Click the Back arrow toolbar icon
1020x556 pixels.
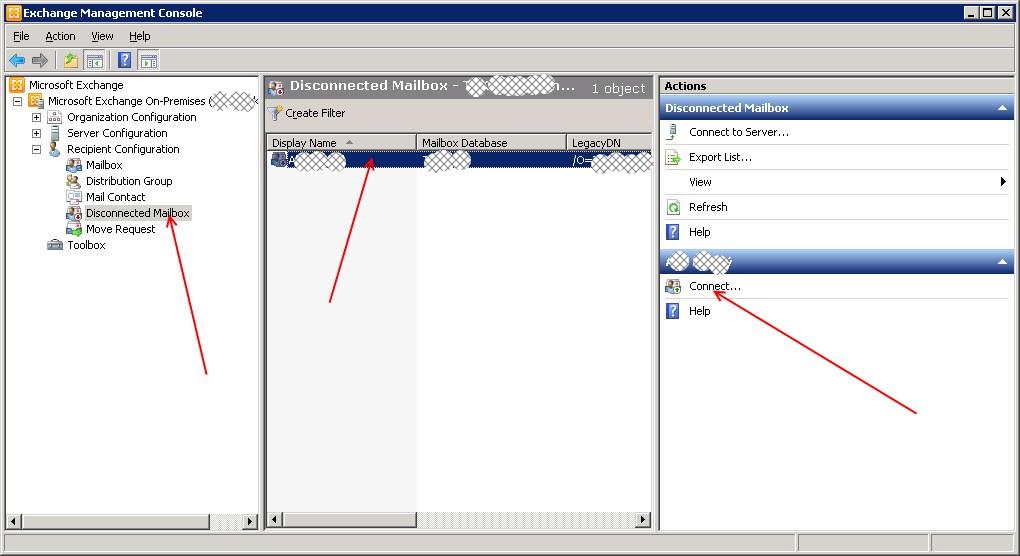17,61
